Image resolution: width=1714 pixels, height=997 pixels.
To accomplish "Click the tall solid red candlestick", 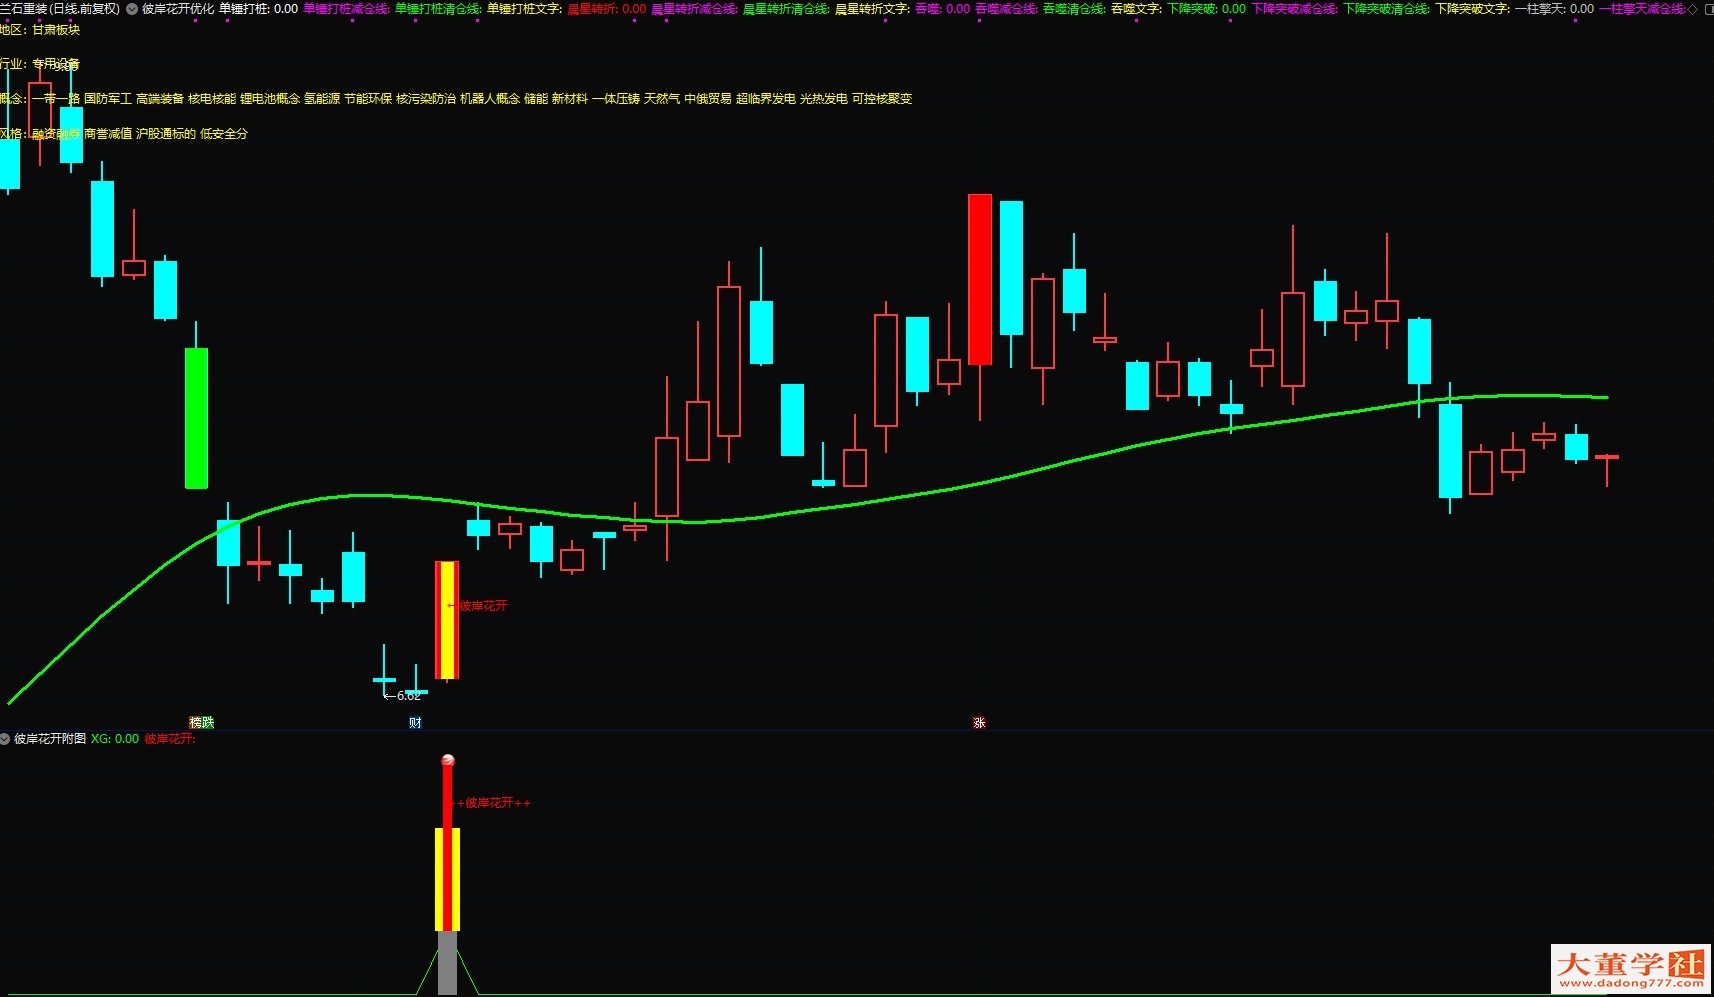I will coord(980,280).
